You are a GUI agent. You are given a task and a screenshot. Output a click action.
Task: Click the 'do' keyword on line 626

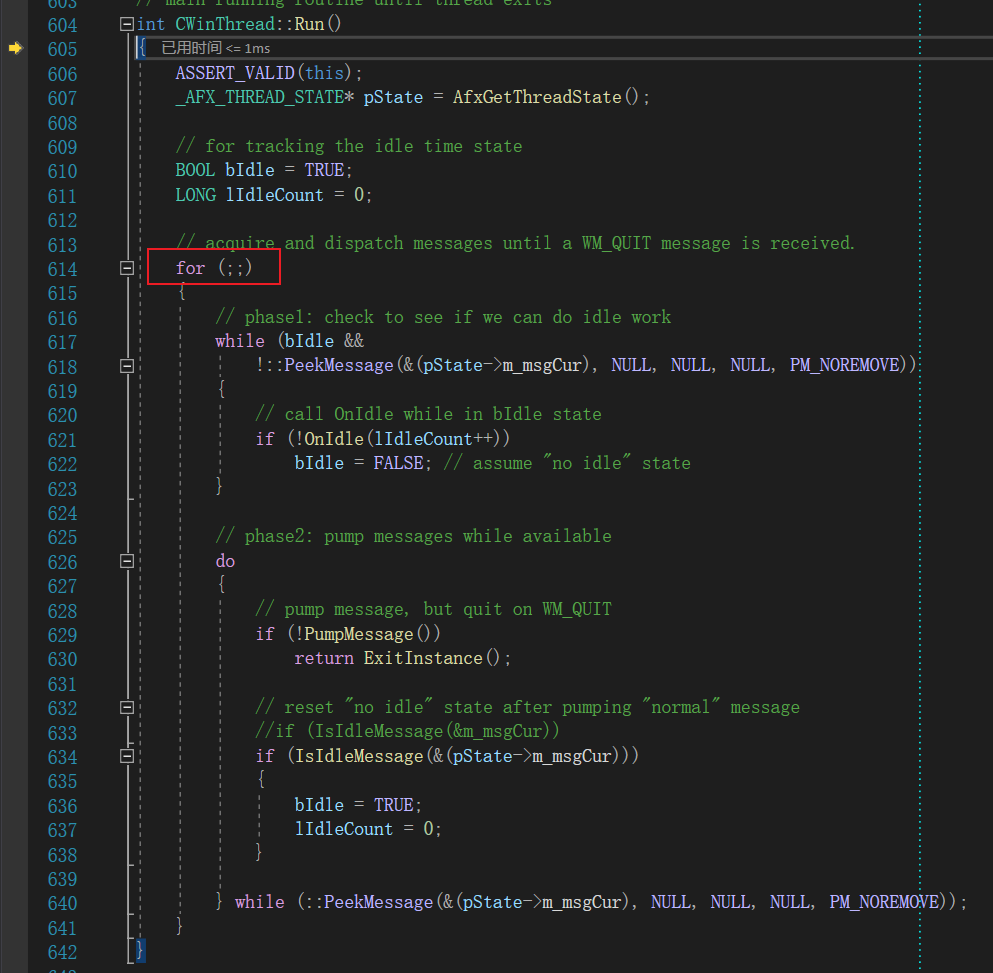point(225,561)
